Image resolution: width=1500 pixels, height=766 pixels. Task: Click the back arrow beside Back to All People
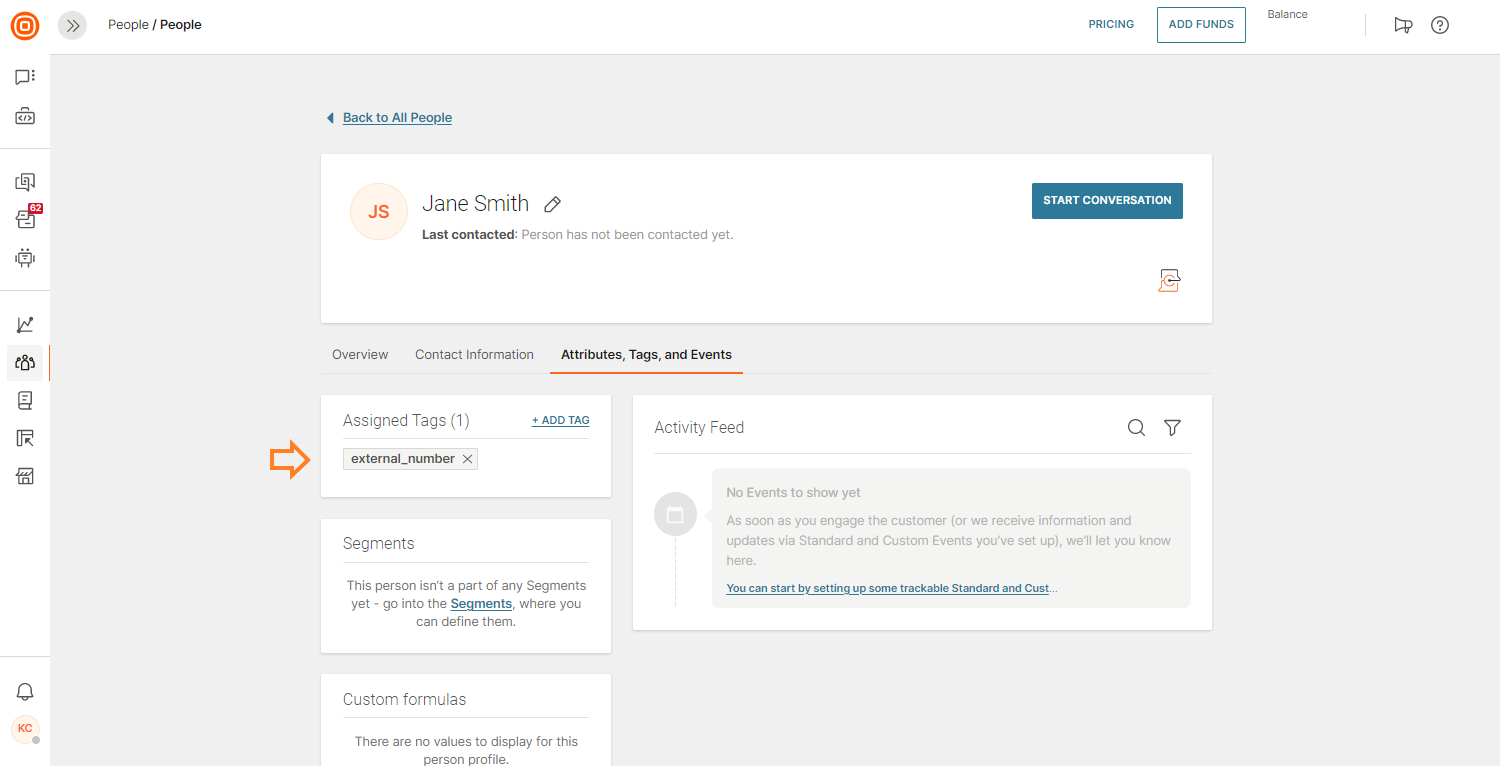tap(330, 118)
